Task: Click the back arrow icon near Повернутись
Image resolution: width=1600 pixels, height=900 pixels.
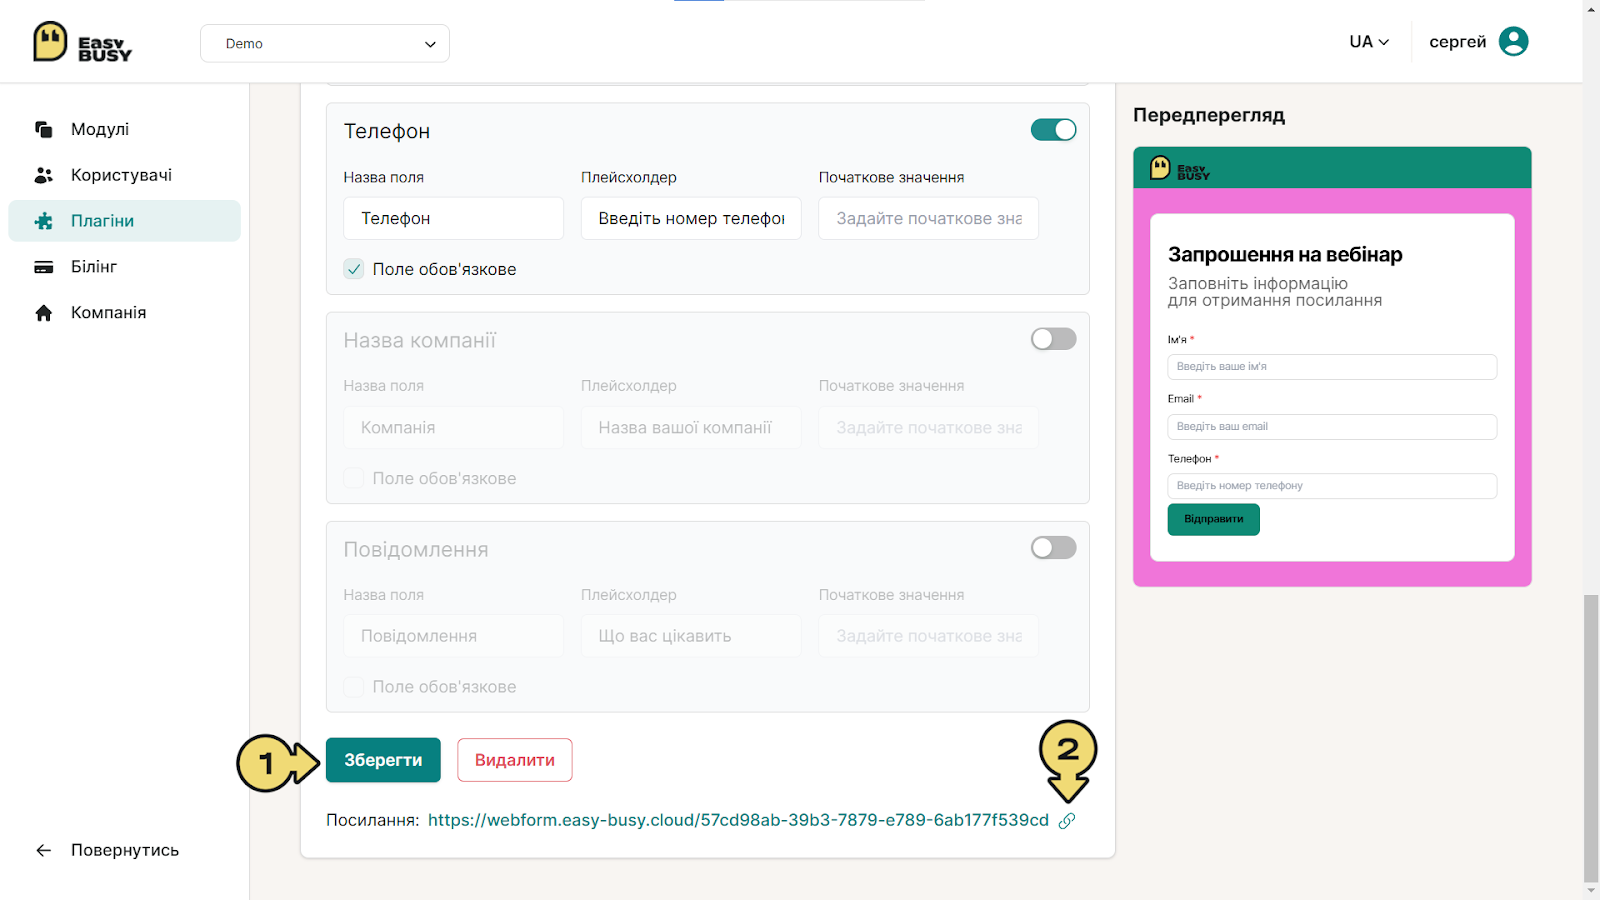Action: pyautogui.click(x=43, y=850)
